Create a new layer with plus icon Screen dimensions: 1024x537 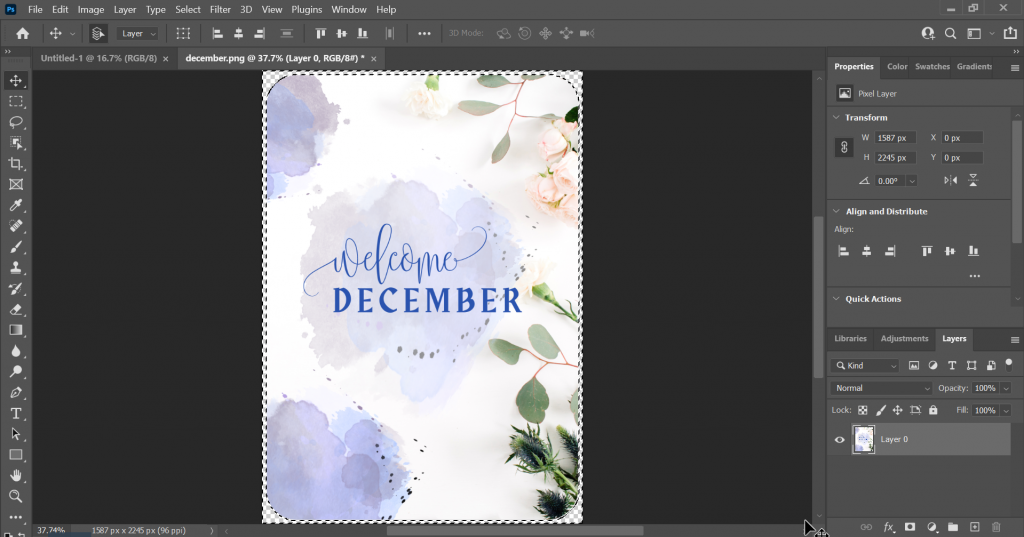[974, 527]
